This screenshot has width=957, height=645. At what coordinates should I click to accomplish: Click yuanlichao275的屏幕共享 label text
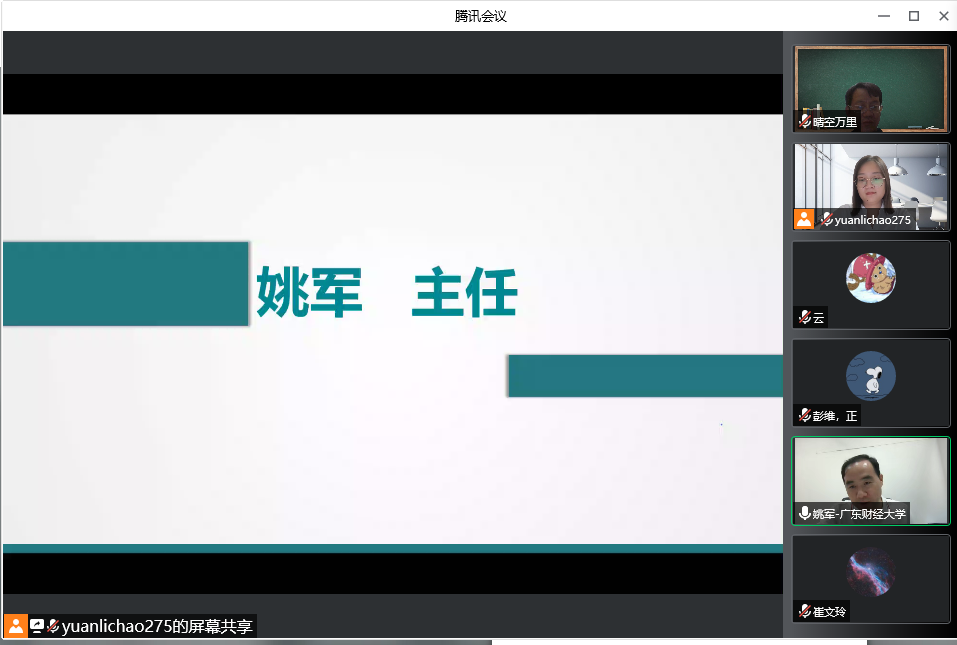(157, 626)
